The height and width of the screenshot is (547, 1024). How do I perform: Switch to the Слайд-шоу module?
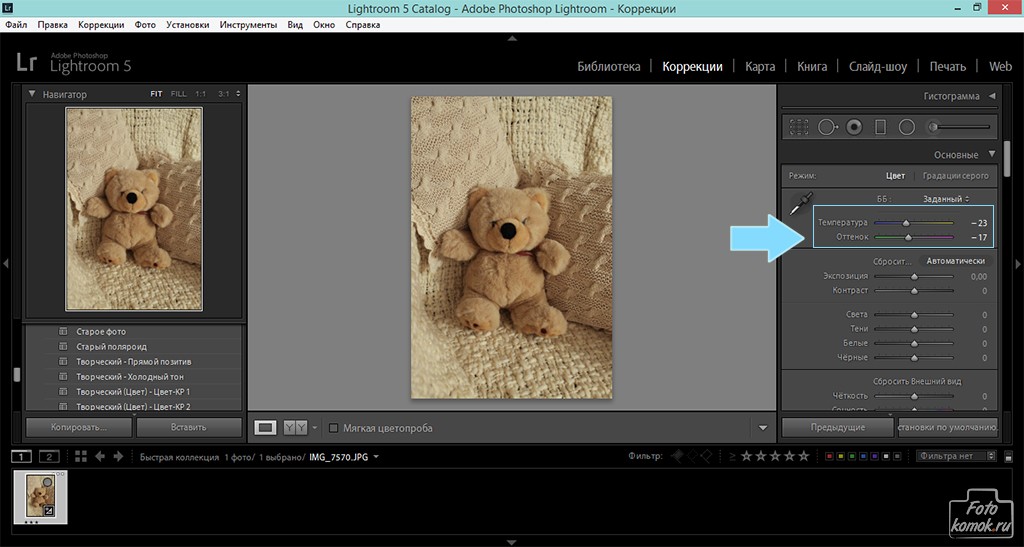(x=878, y=67)
